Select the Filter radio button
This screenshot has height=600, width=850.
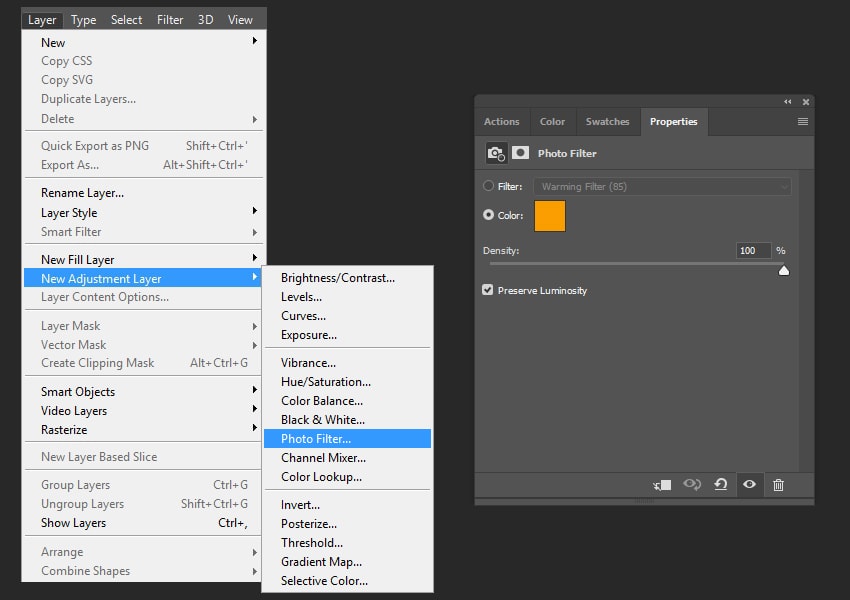[x=488, y=186]
